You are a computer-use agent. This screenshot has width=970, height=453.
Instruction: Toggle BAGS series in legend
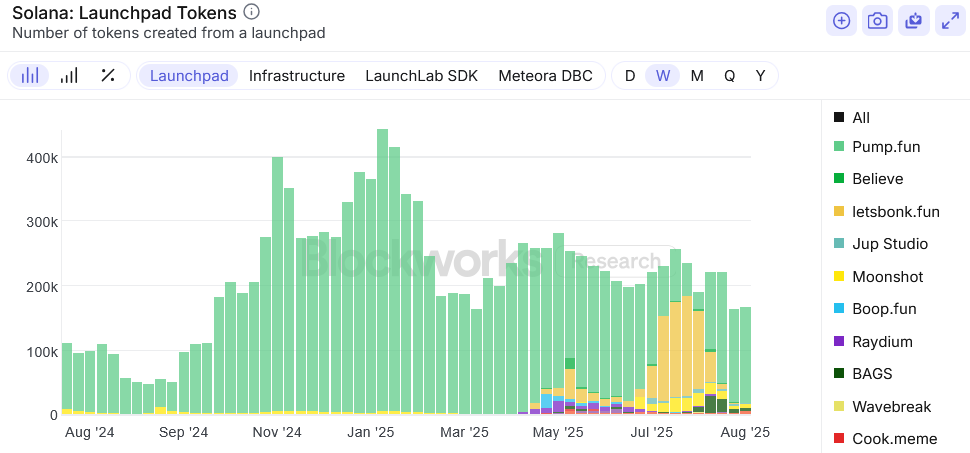click(863, 374)
